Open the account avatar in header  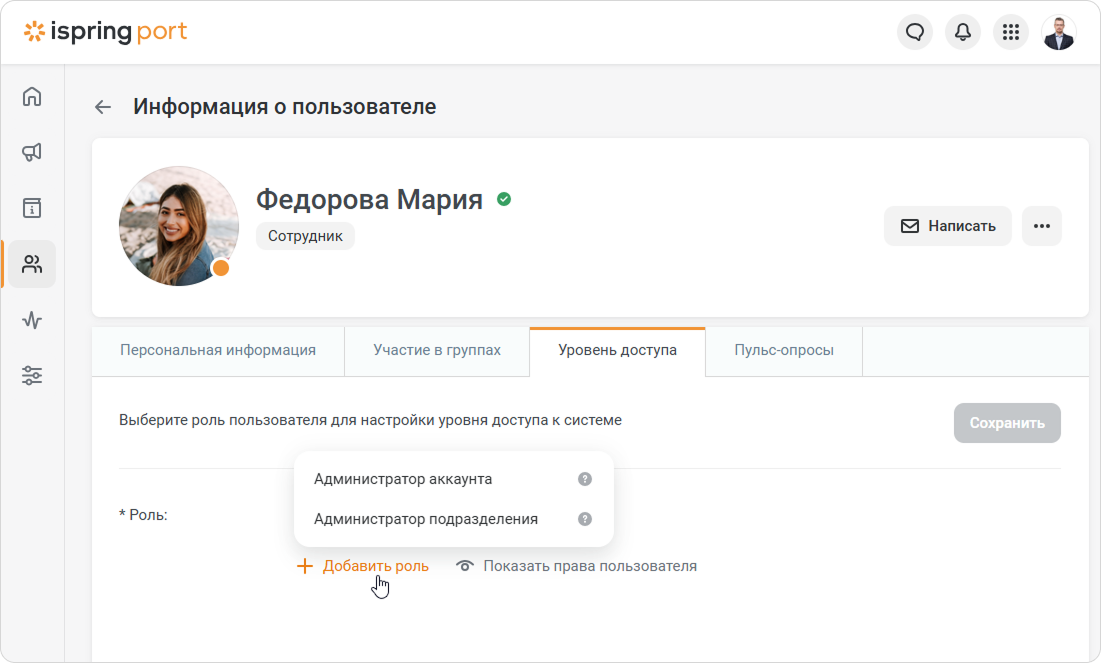[x=1058, y=32]
